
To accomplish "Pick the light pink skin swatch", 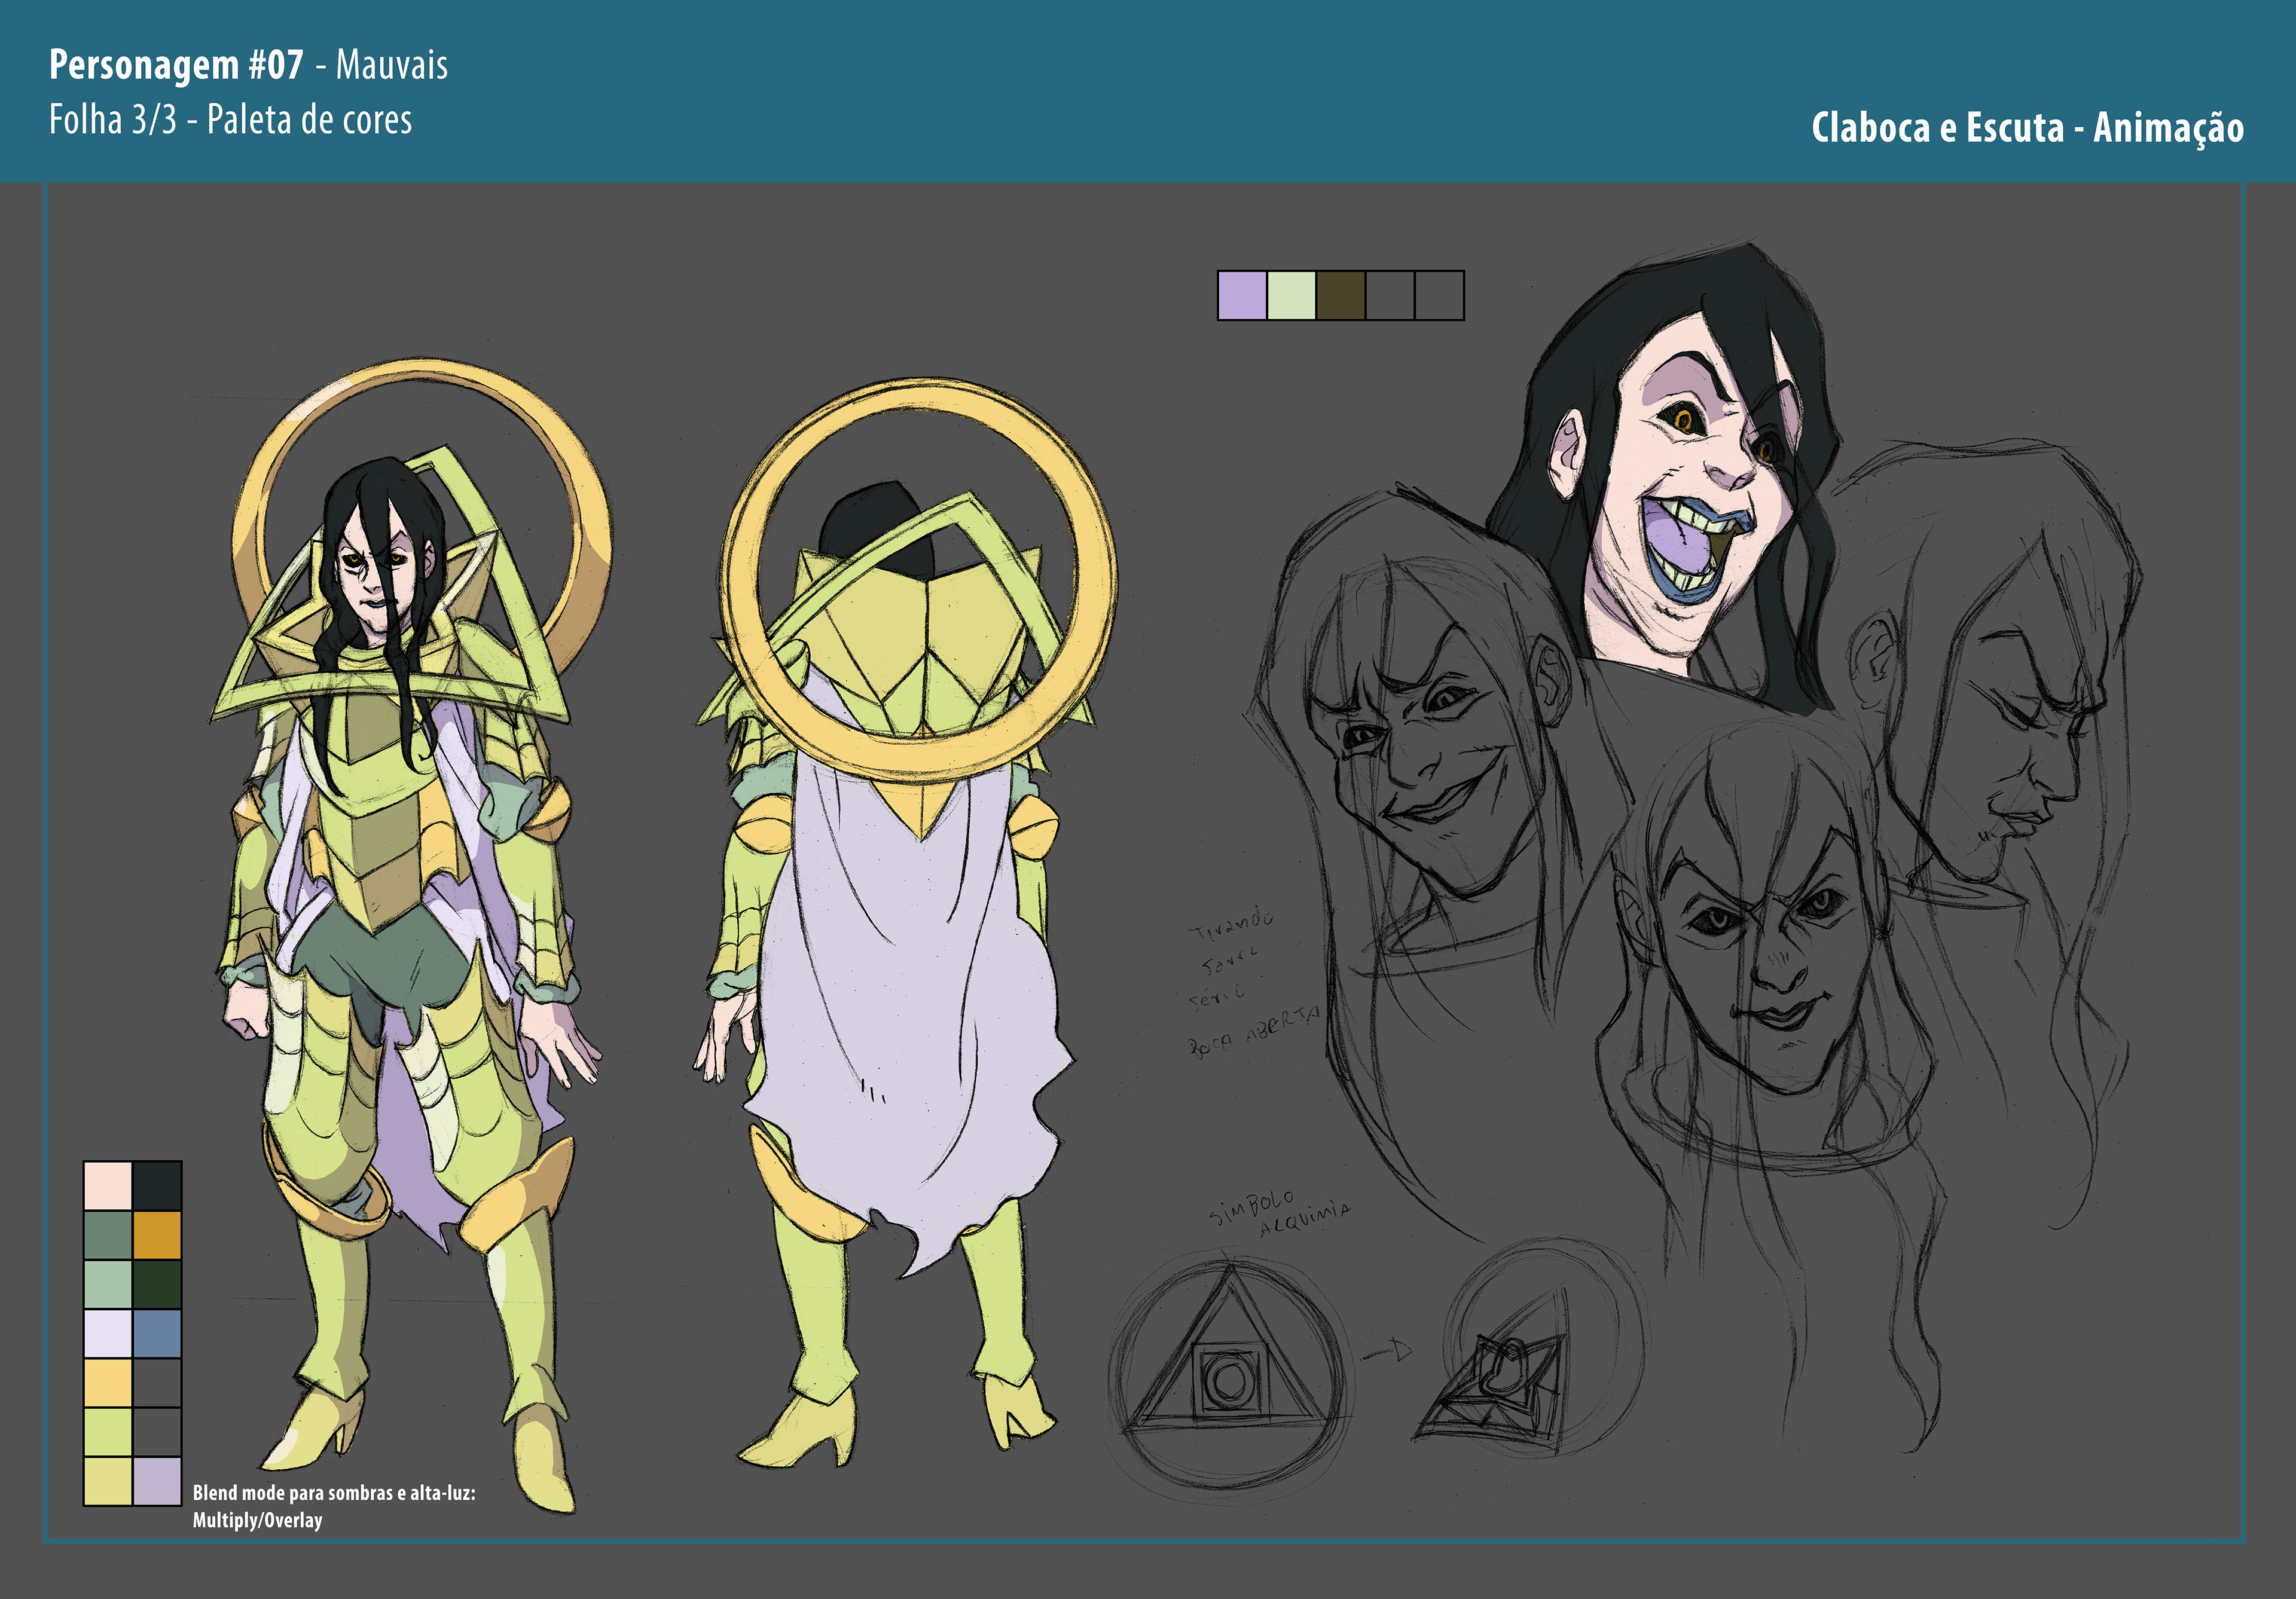I will (x=108, y=1186).
